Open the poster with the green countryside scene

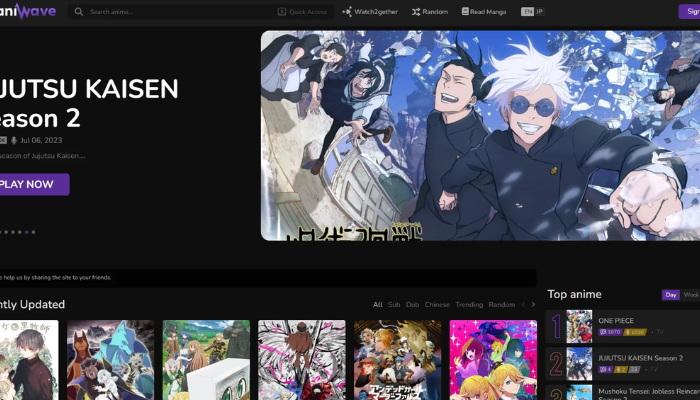(206, 360)
